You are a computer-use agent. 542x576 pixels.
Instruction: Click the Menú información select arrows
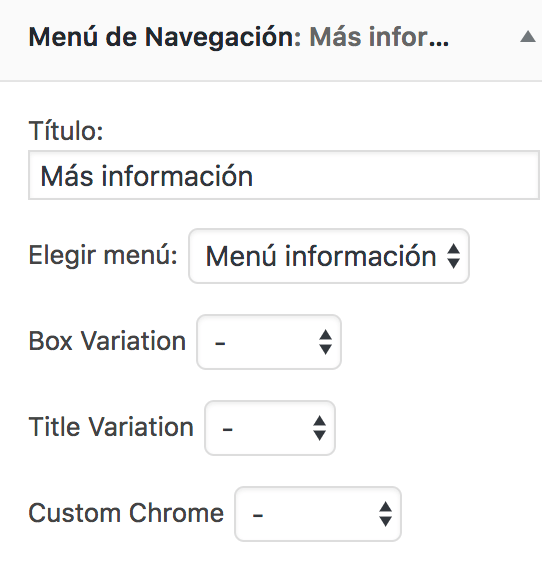453,256
